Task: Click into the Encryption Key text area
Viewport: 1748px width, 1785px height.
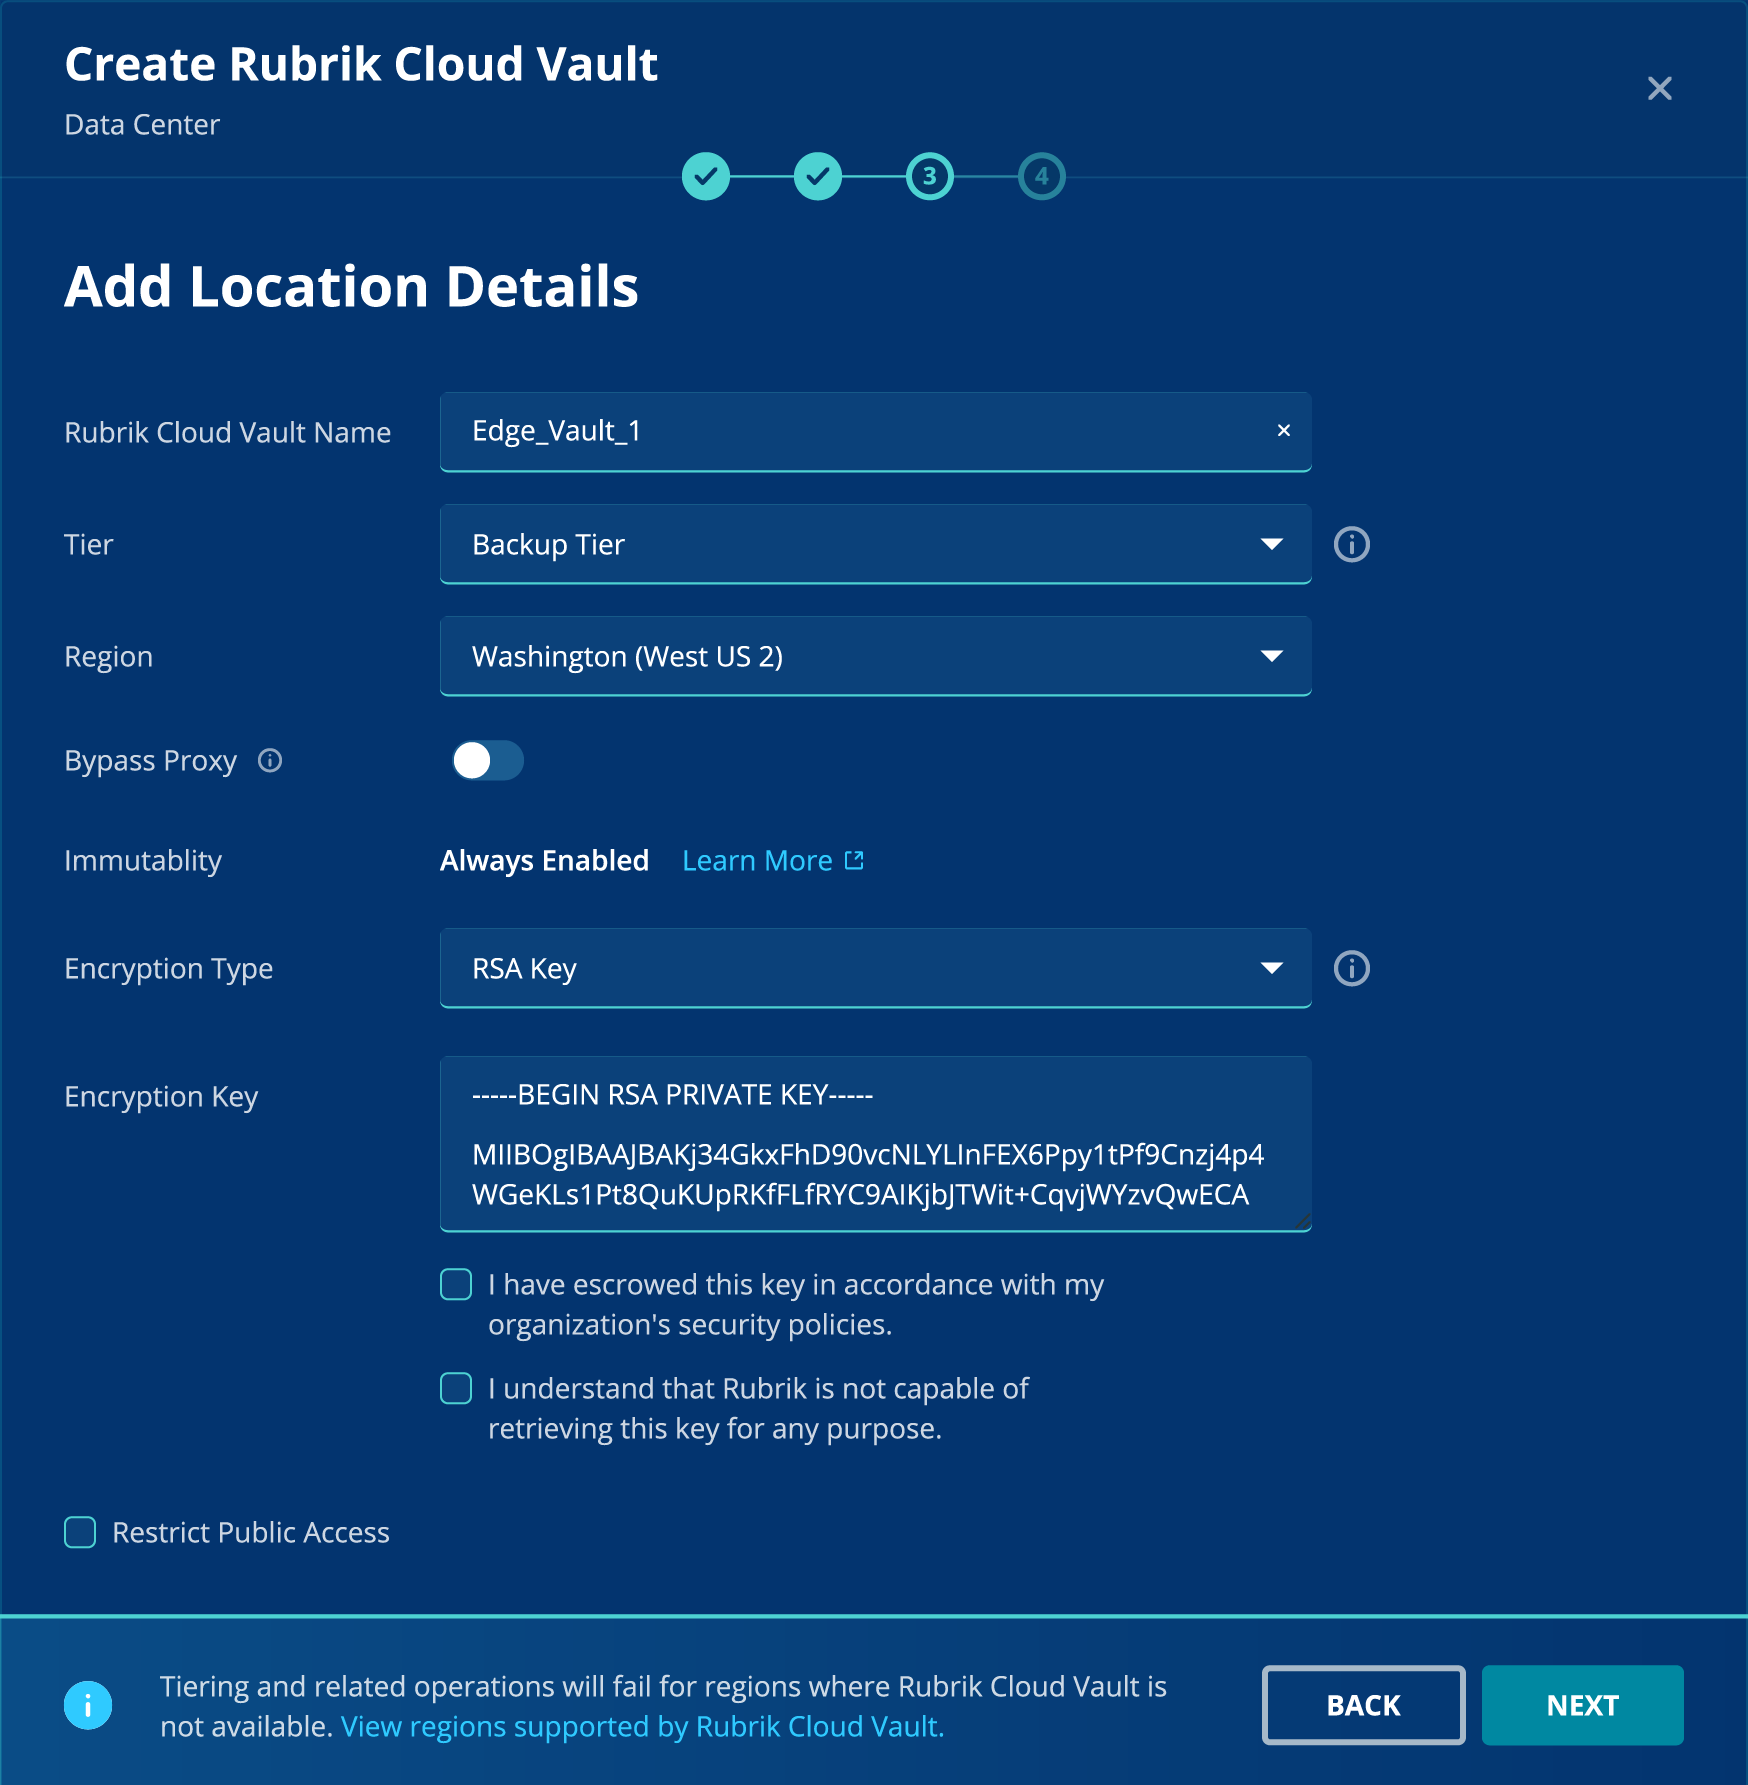Action: pos(875,1145)
